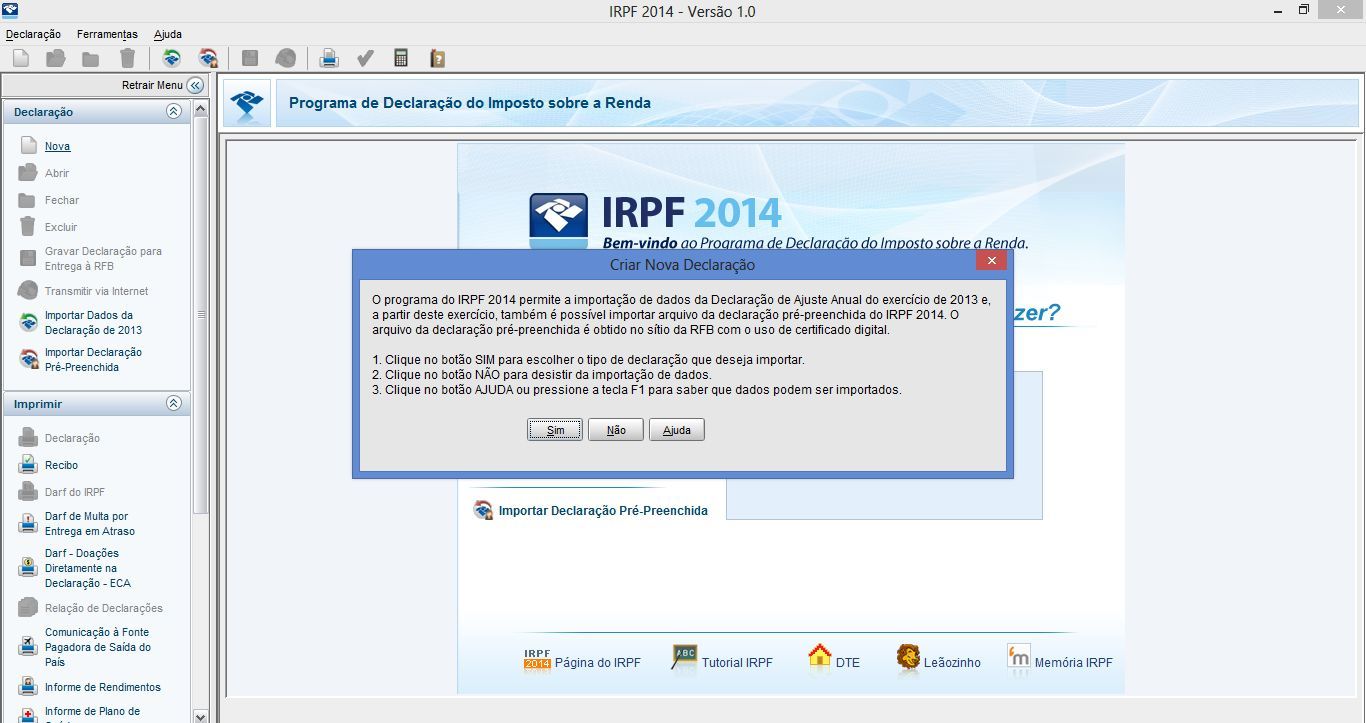Open the Declaração menu
The width and height of the screenshot is (1366, 723).
coord(33,34)
